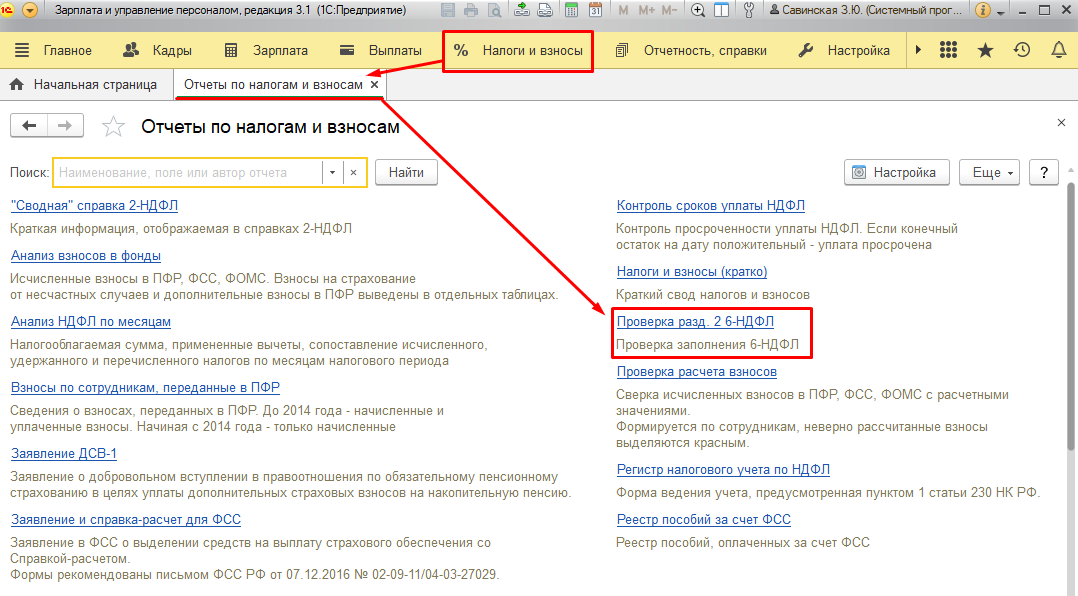Expand more sections arrow after Настройка
Image resolution: width=1078 pixels, height=596 pixels.
pyautogui.click(x=918, y=51)
